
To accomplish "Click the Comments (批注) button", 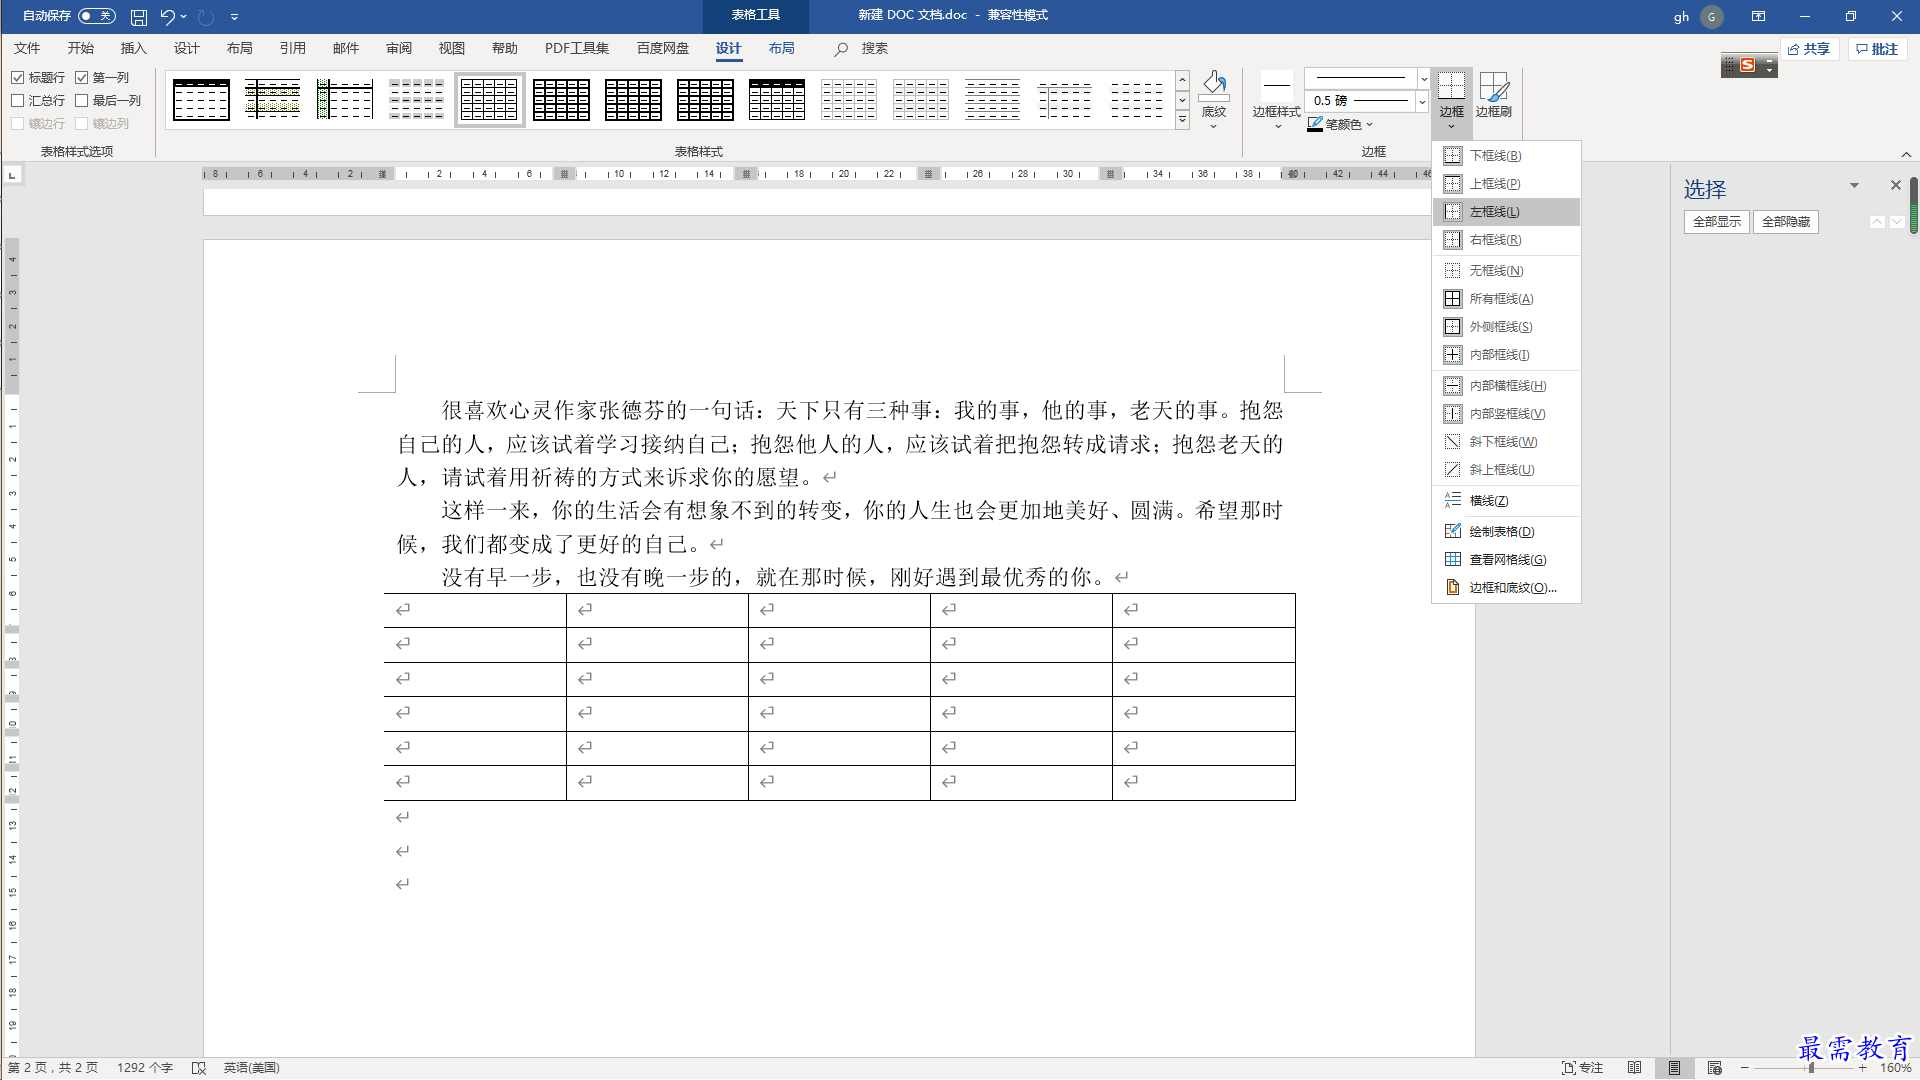I will [1877, 49].
